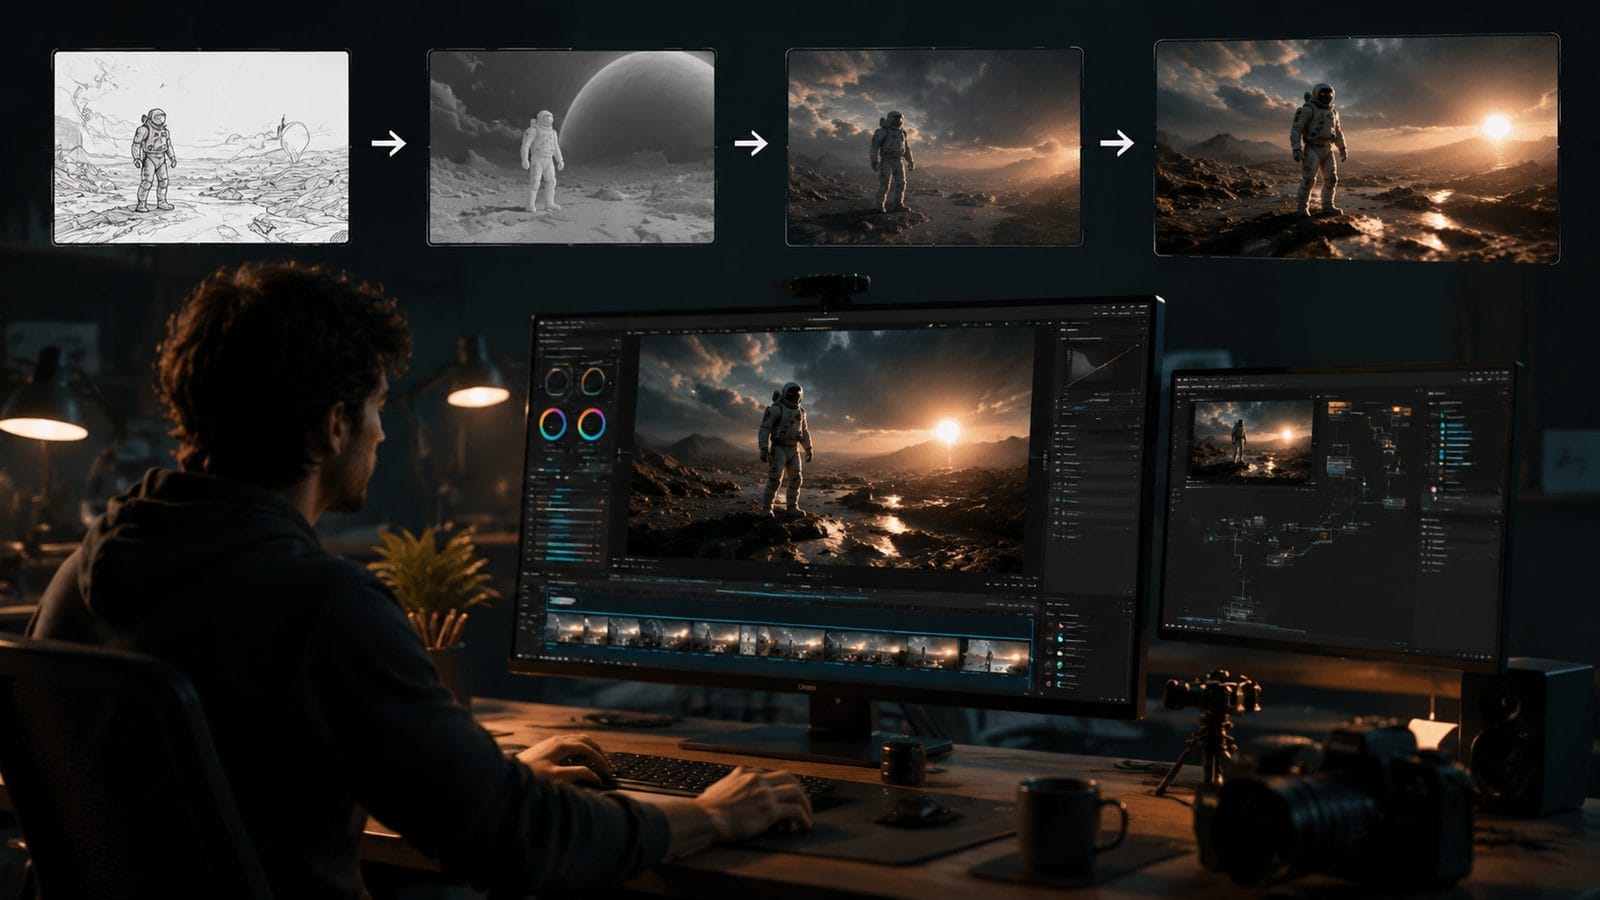
Task: Adjust the lower-right rainbow color wheel on the main monitor
Action: click(x=592, y=424)
